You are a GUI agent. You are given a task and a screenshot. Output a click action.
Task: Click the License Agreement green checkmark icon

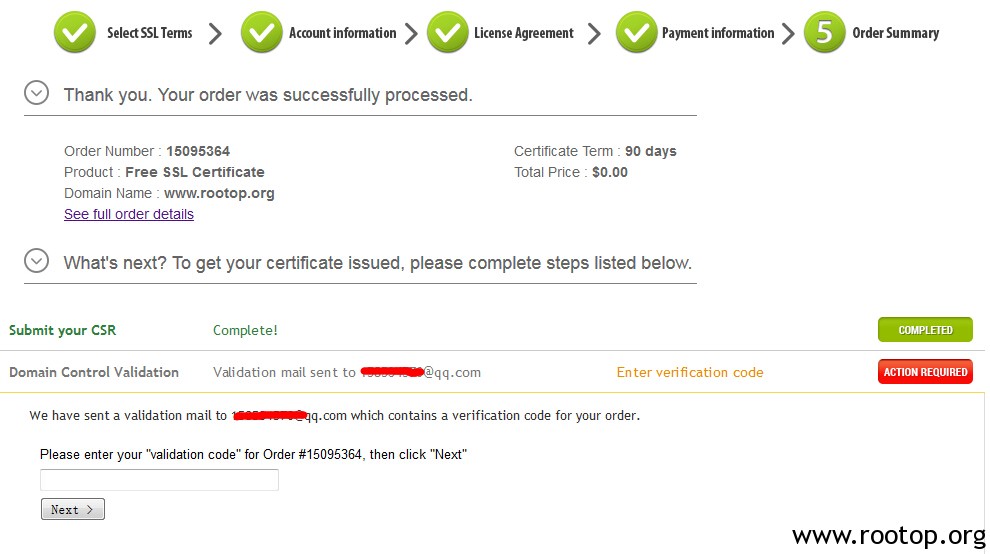[448, 32]
